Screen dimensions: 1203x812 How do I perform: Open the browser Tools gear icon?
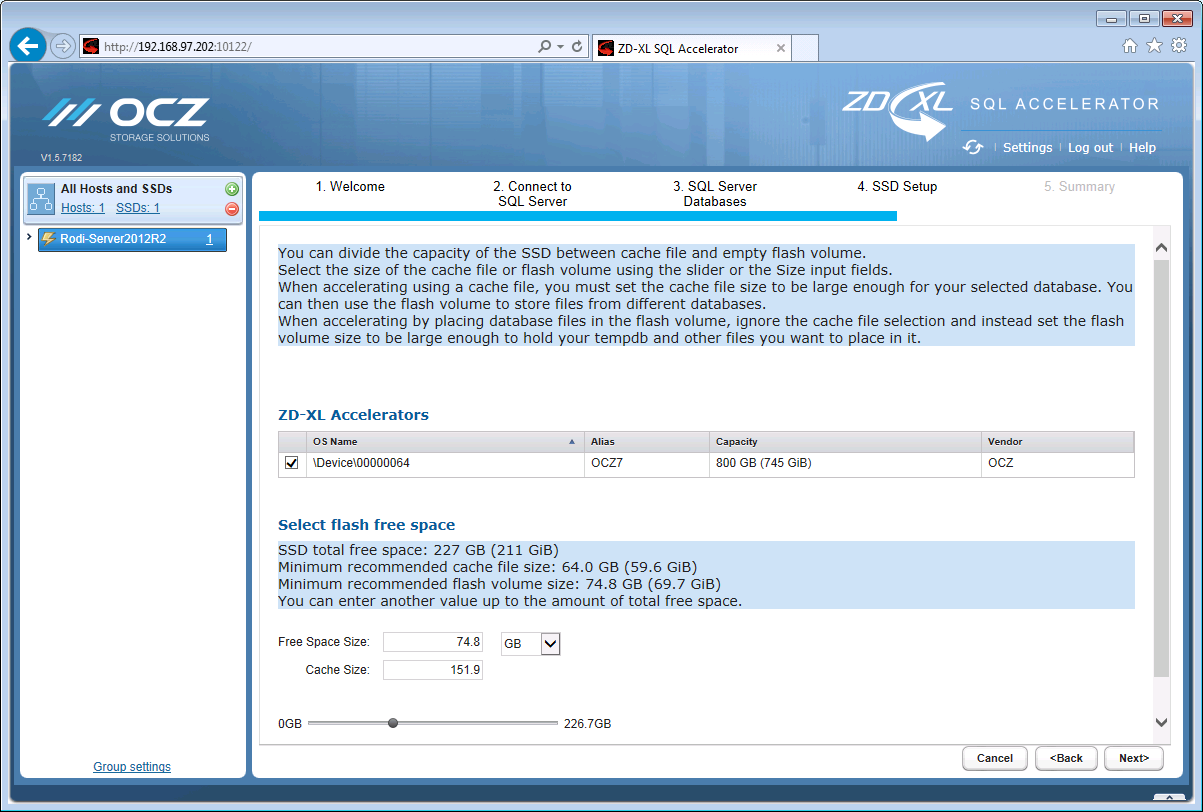(x=1178, y=45)
